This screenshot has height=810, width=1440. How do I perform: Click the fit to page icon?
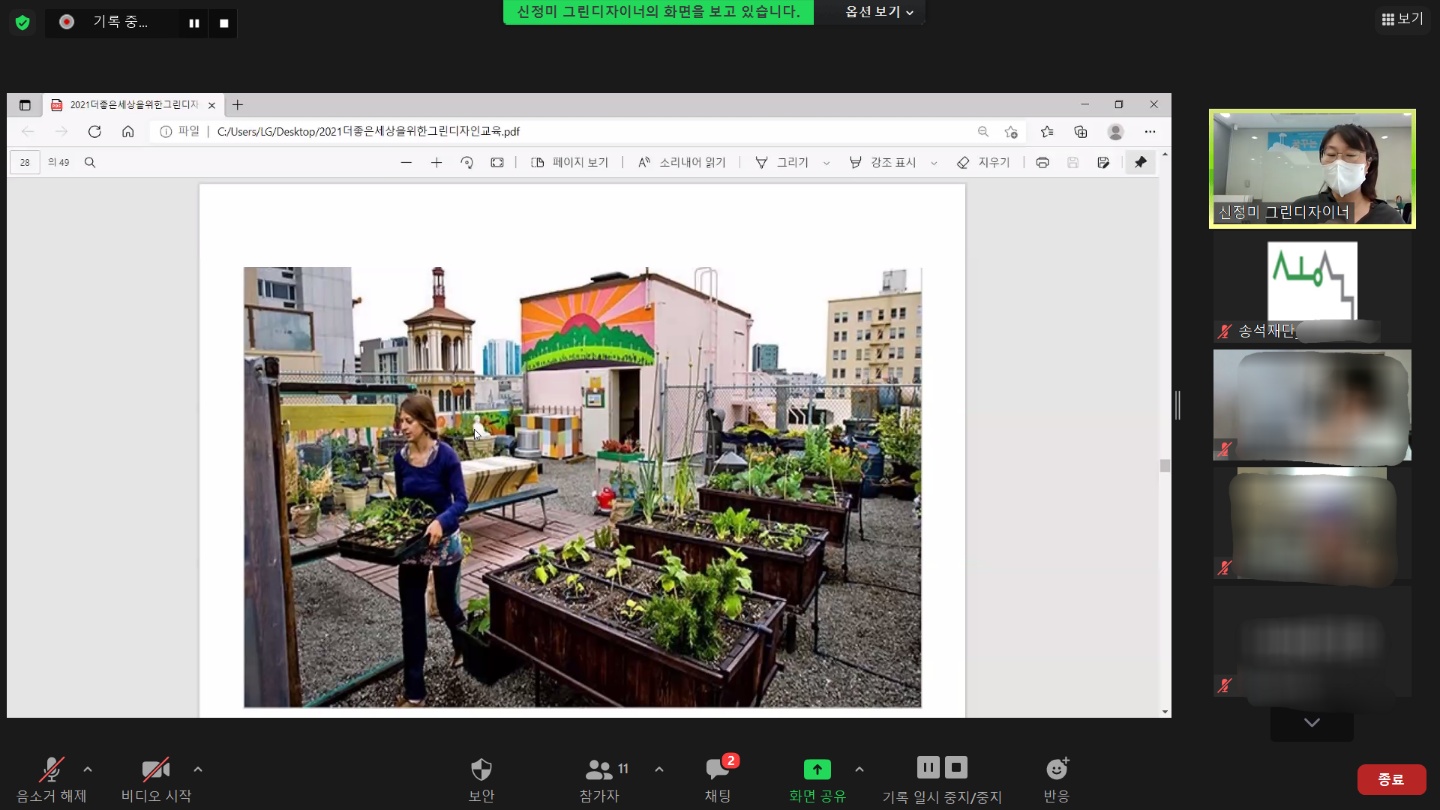497,162
